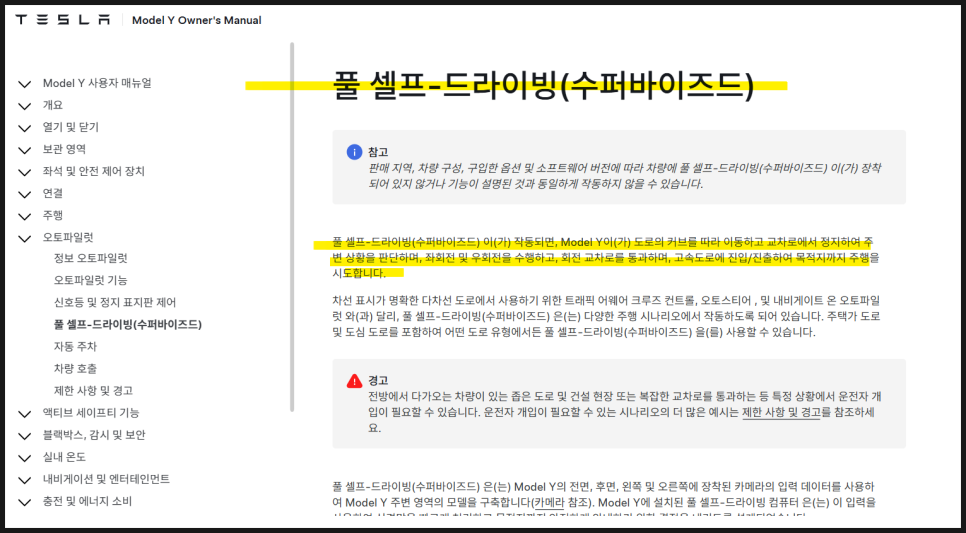Open 보관 영역 sidebar section
The height and width of the screenshot is (533, 966).
click(x=64, y=149)
